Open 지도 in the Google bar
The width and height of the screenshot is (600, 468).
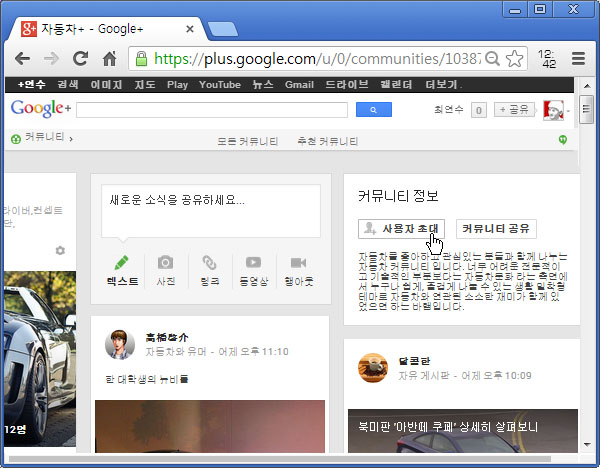tap(145, 84)
